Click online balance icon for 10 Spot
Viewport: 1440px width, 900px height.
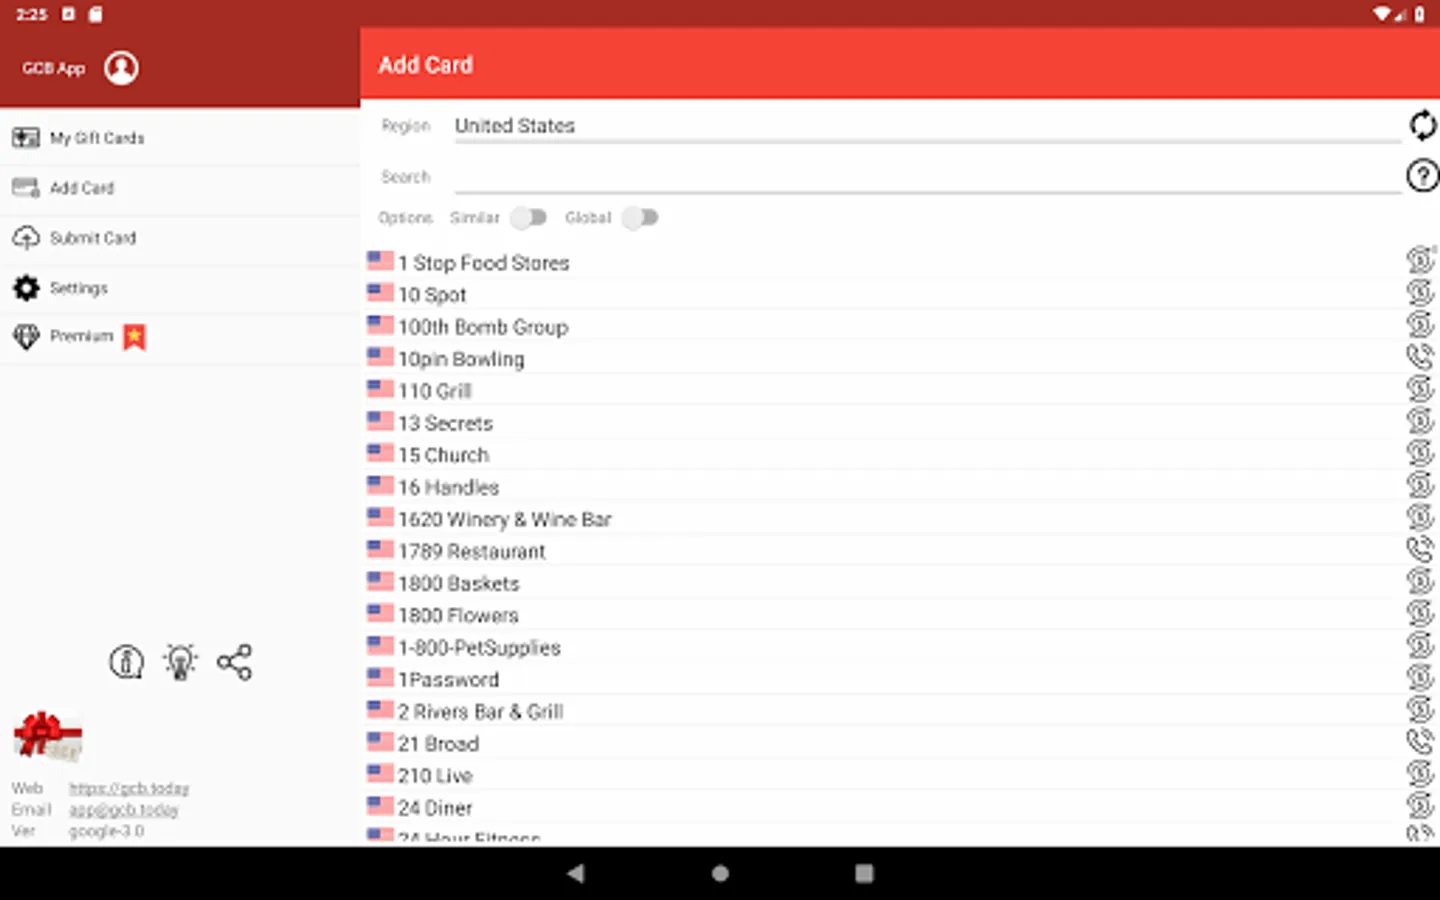1420,292
